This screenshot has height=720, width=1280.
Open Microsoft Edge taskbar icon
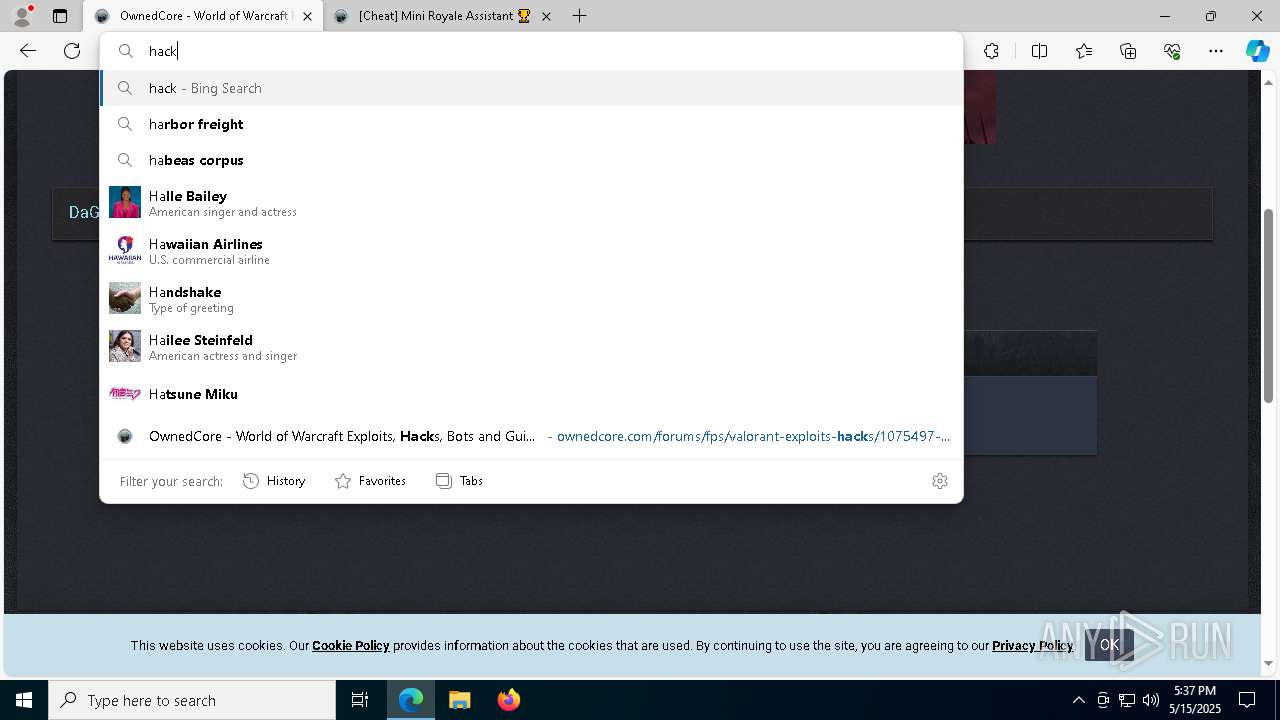tap(411, 700)
